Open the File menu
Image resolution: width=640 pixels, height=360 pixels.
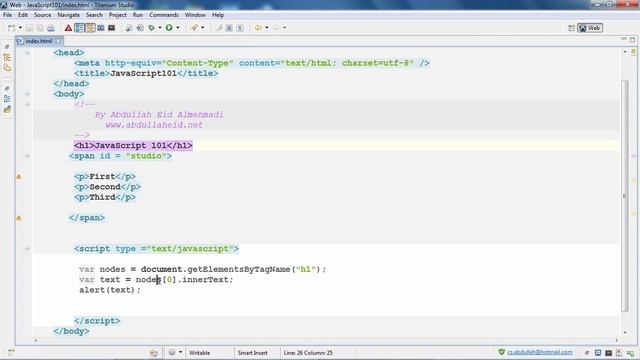[7, 15]
